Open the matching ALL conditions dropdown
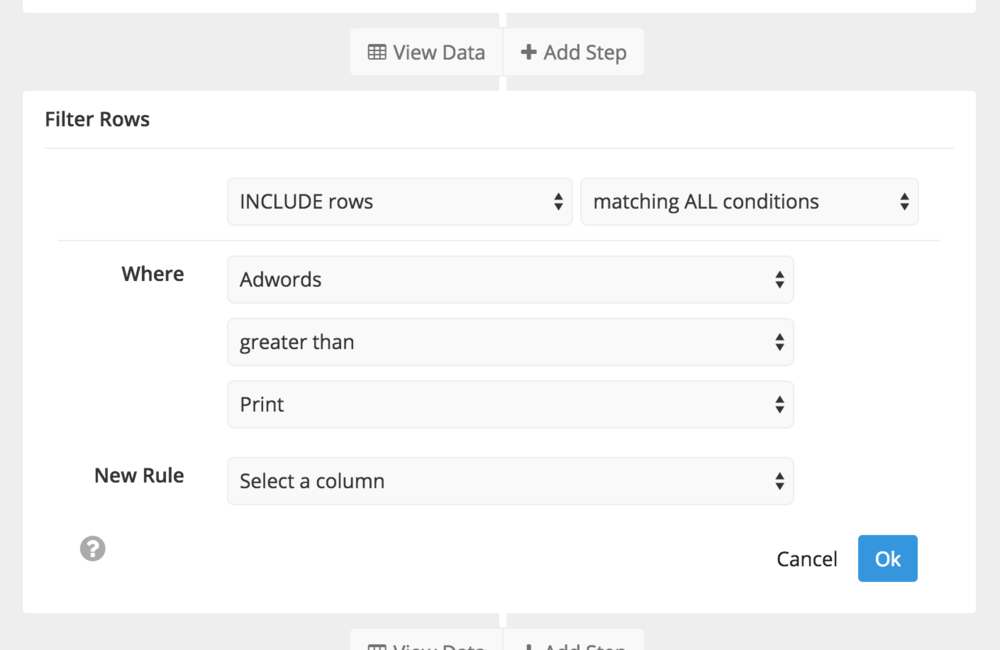This screenshot has height=650, width=1000. pyautogui.click(x=749, y=202)
